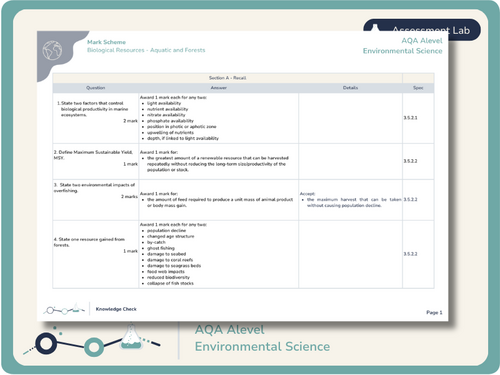Click the 'reduced biodiversity' bullet
Viewport: 500px width, 375px height.
pyautogui.click(x=168, y=277)
